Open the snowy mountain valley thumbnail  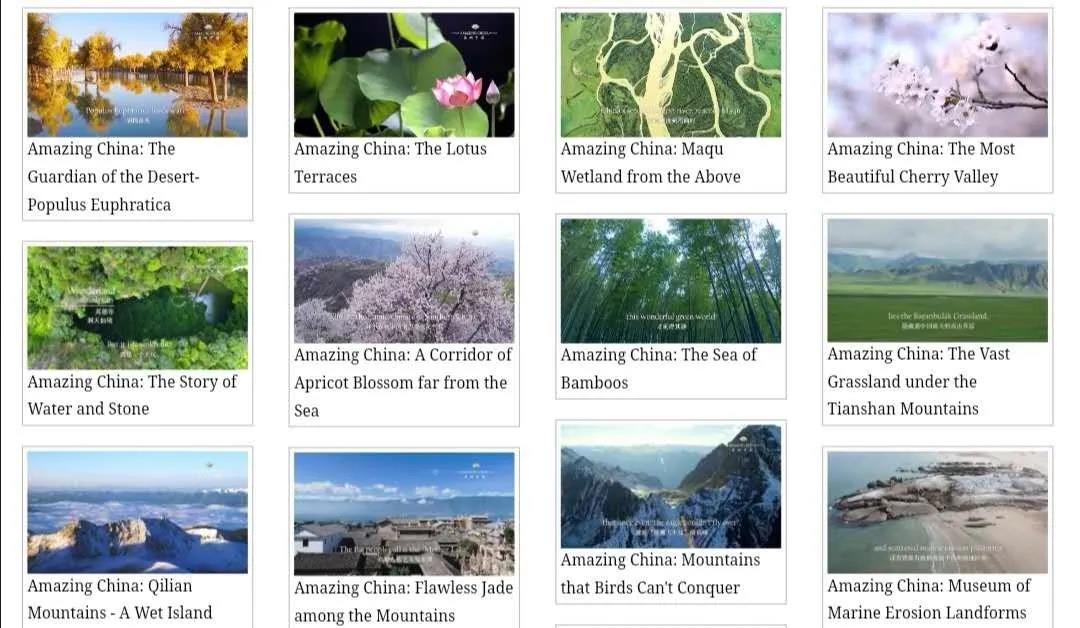click(x=670, y=486)
